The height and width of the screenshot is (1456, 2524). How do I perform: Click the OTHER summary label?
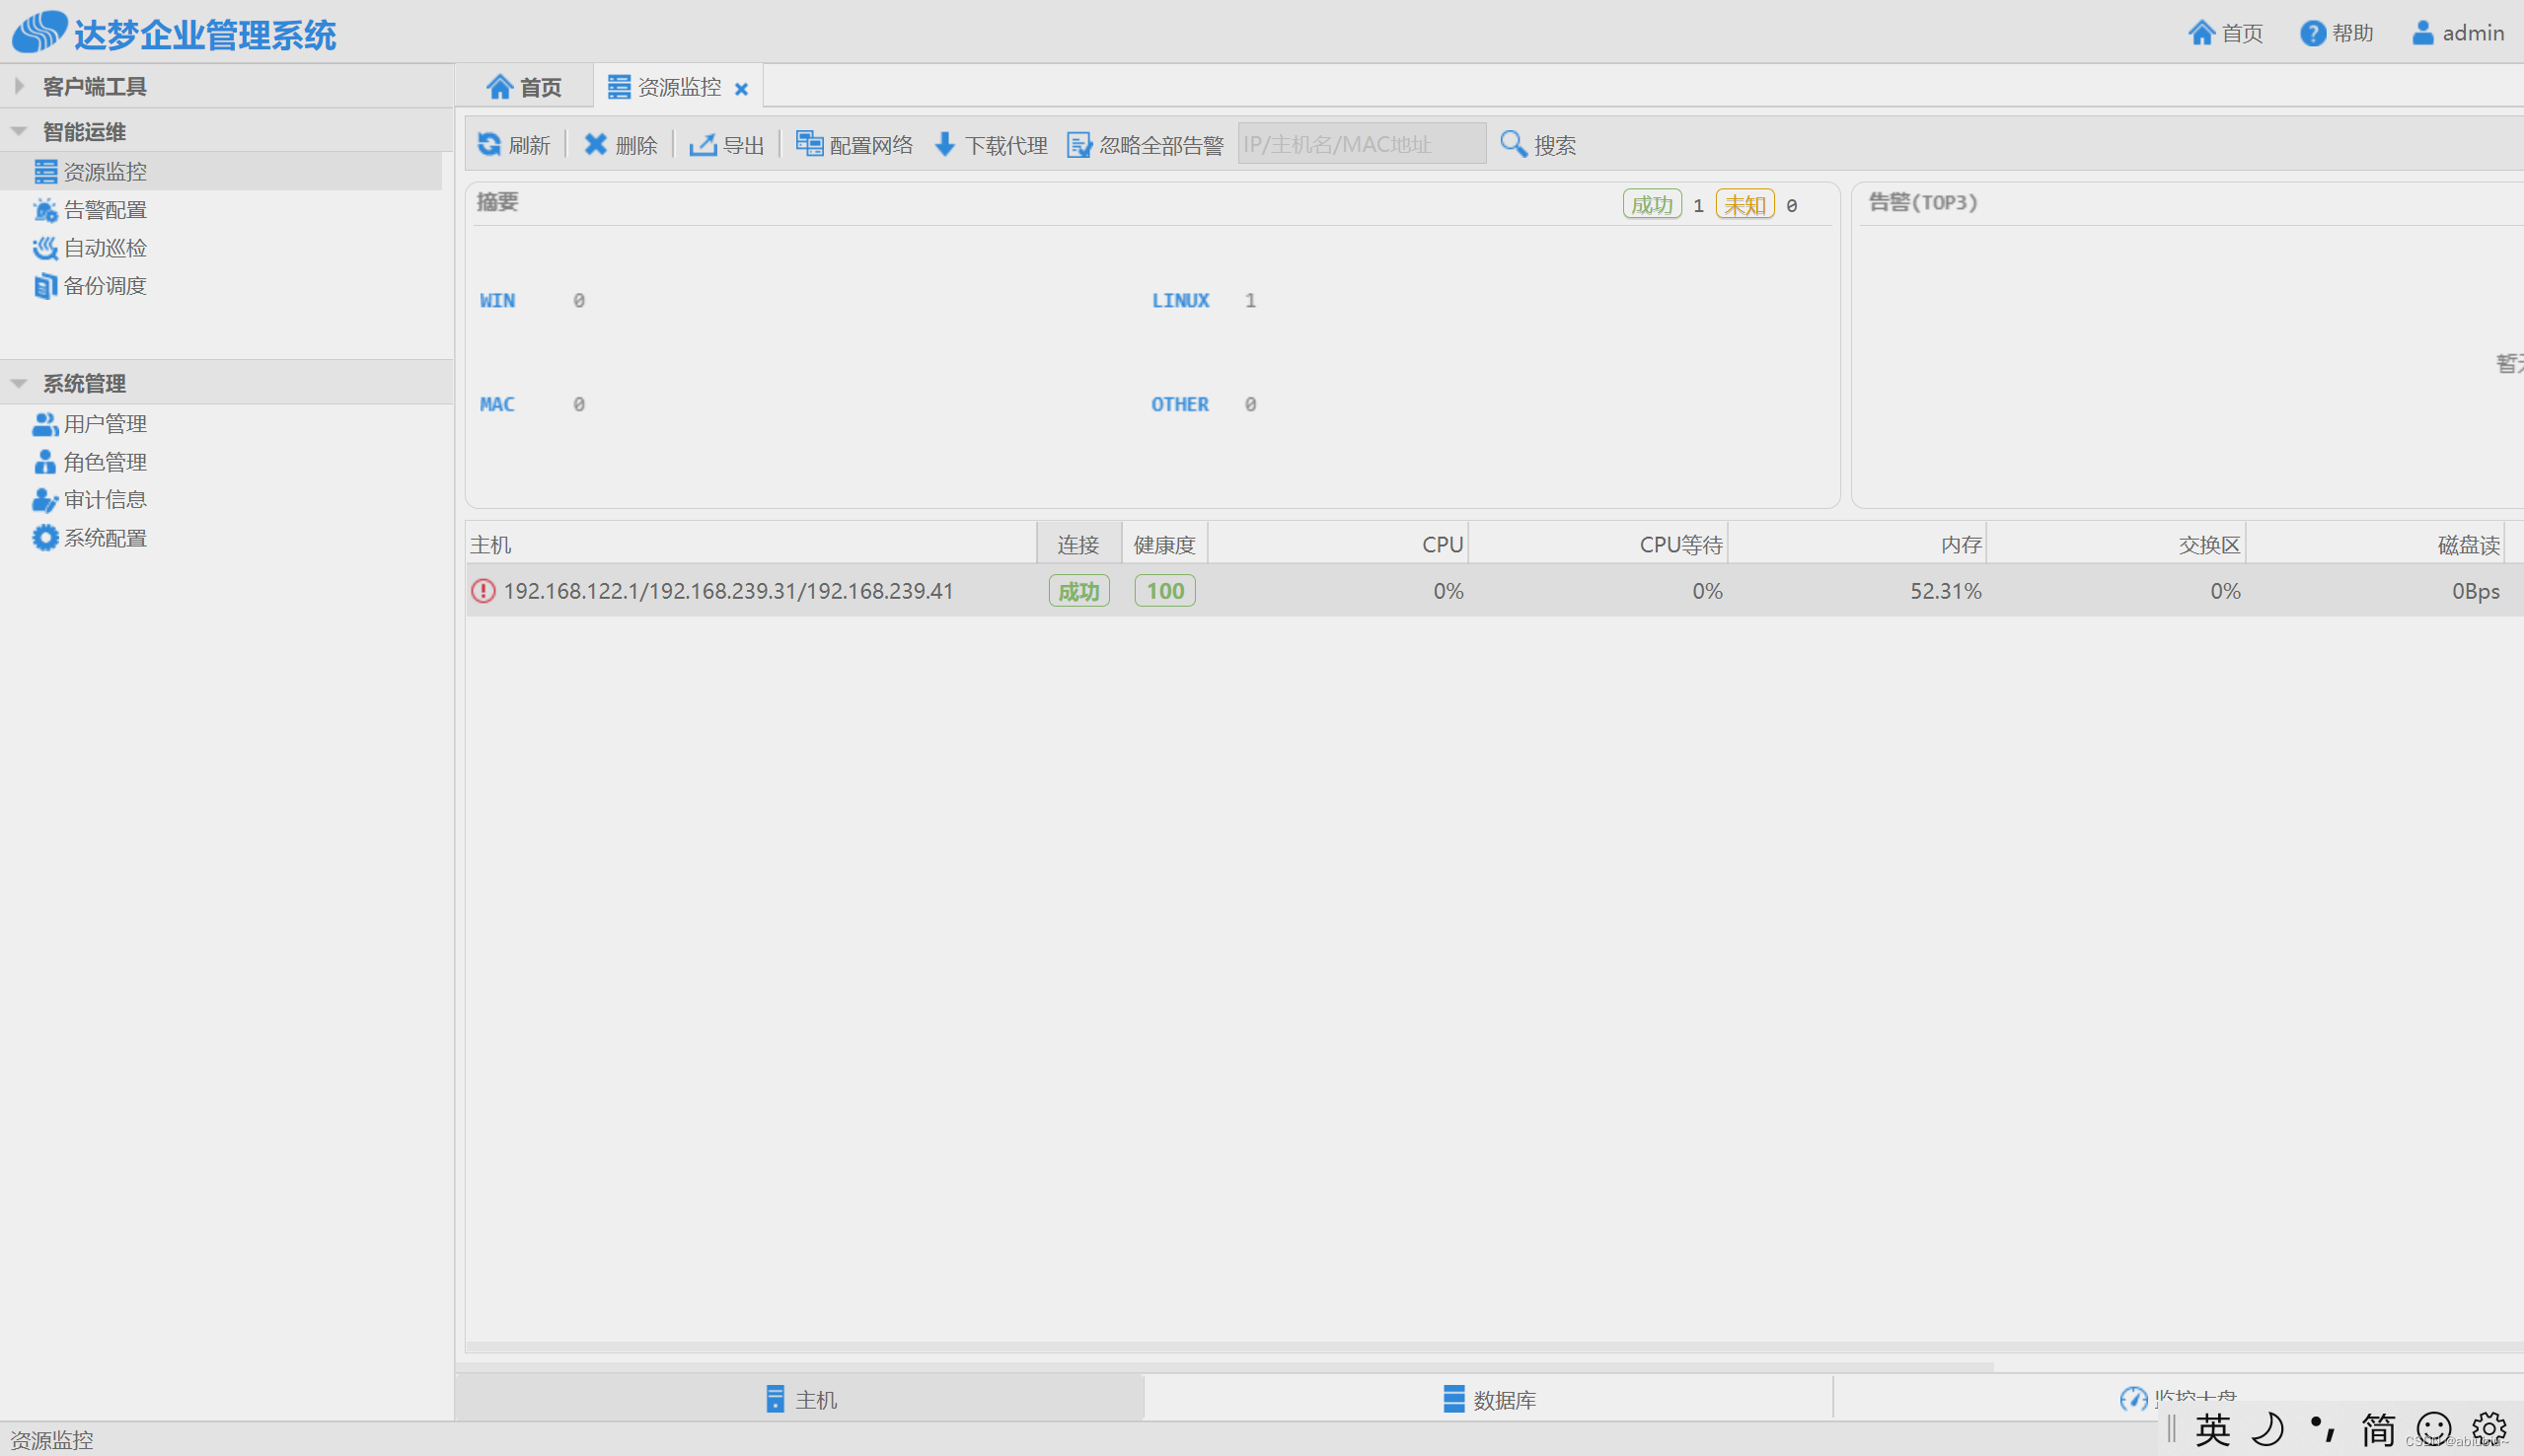(1180, 404)
